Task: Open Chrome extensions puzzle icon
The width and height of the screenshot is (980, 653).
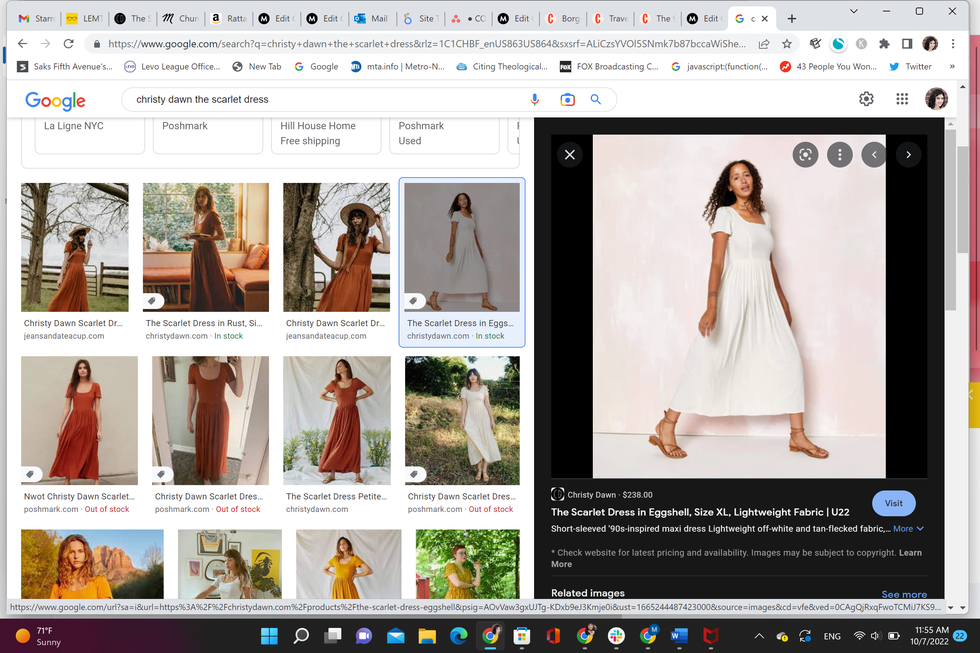Action: click(884, 44)
